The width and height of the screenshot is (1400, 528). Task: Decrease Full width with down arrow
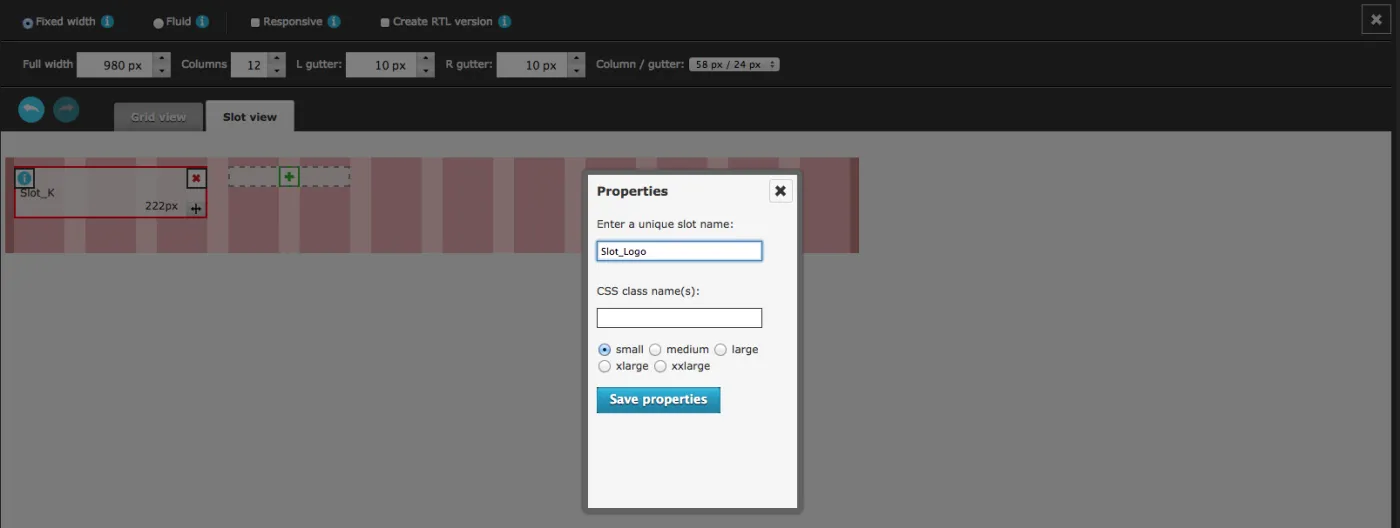point(161,71)
